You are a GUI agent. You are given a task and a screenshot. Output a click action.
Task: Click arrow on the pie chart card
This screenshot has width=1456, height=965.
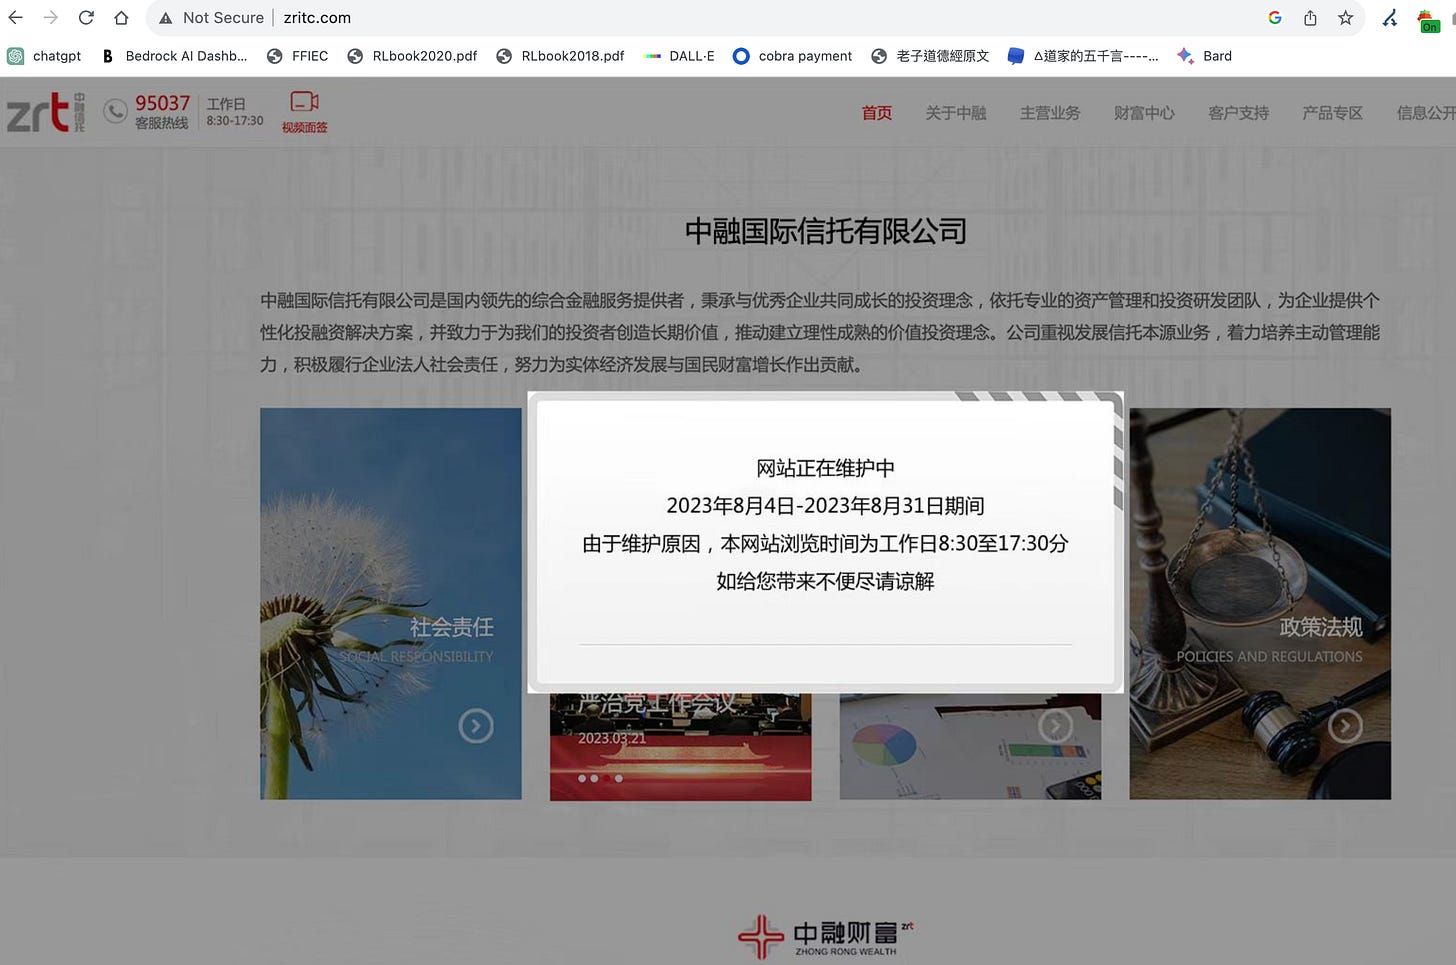tap(1055, 725)
